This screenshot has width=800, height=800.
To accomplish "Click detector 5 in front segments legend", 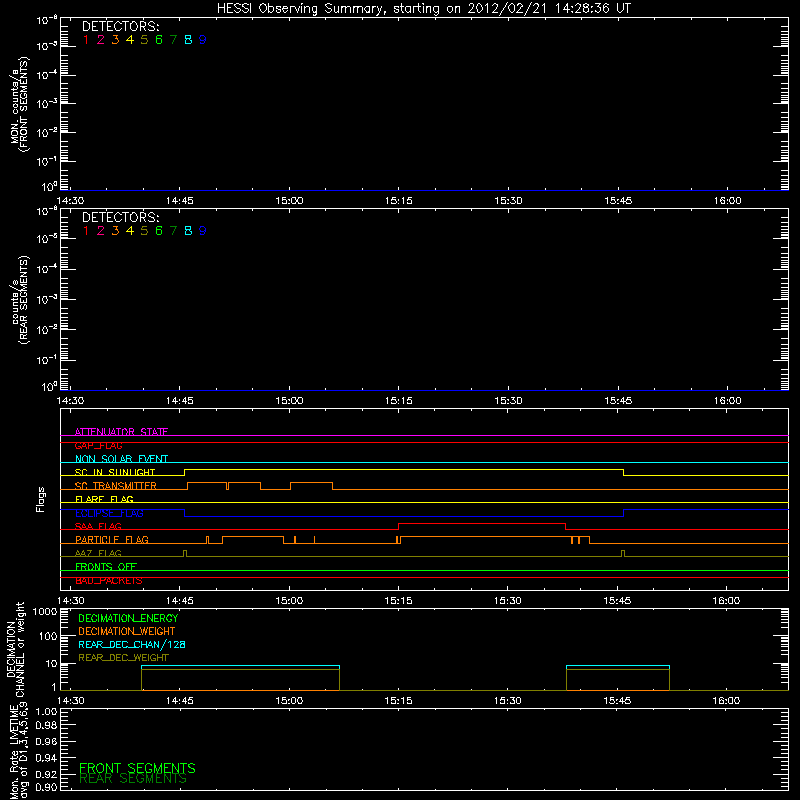I will pos(144,40).
